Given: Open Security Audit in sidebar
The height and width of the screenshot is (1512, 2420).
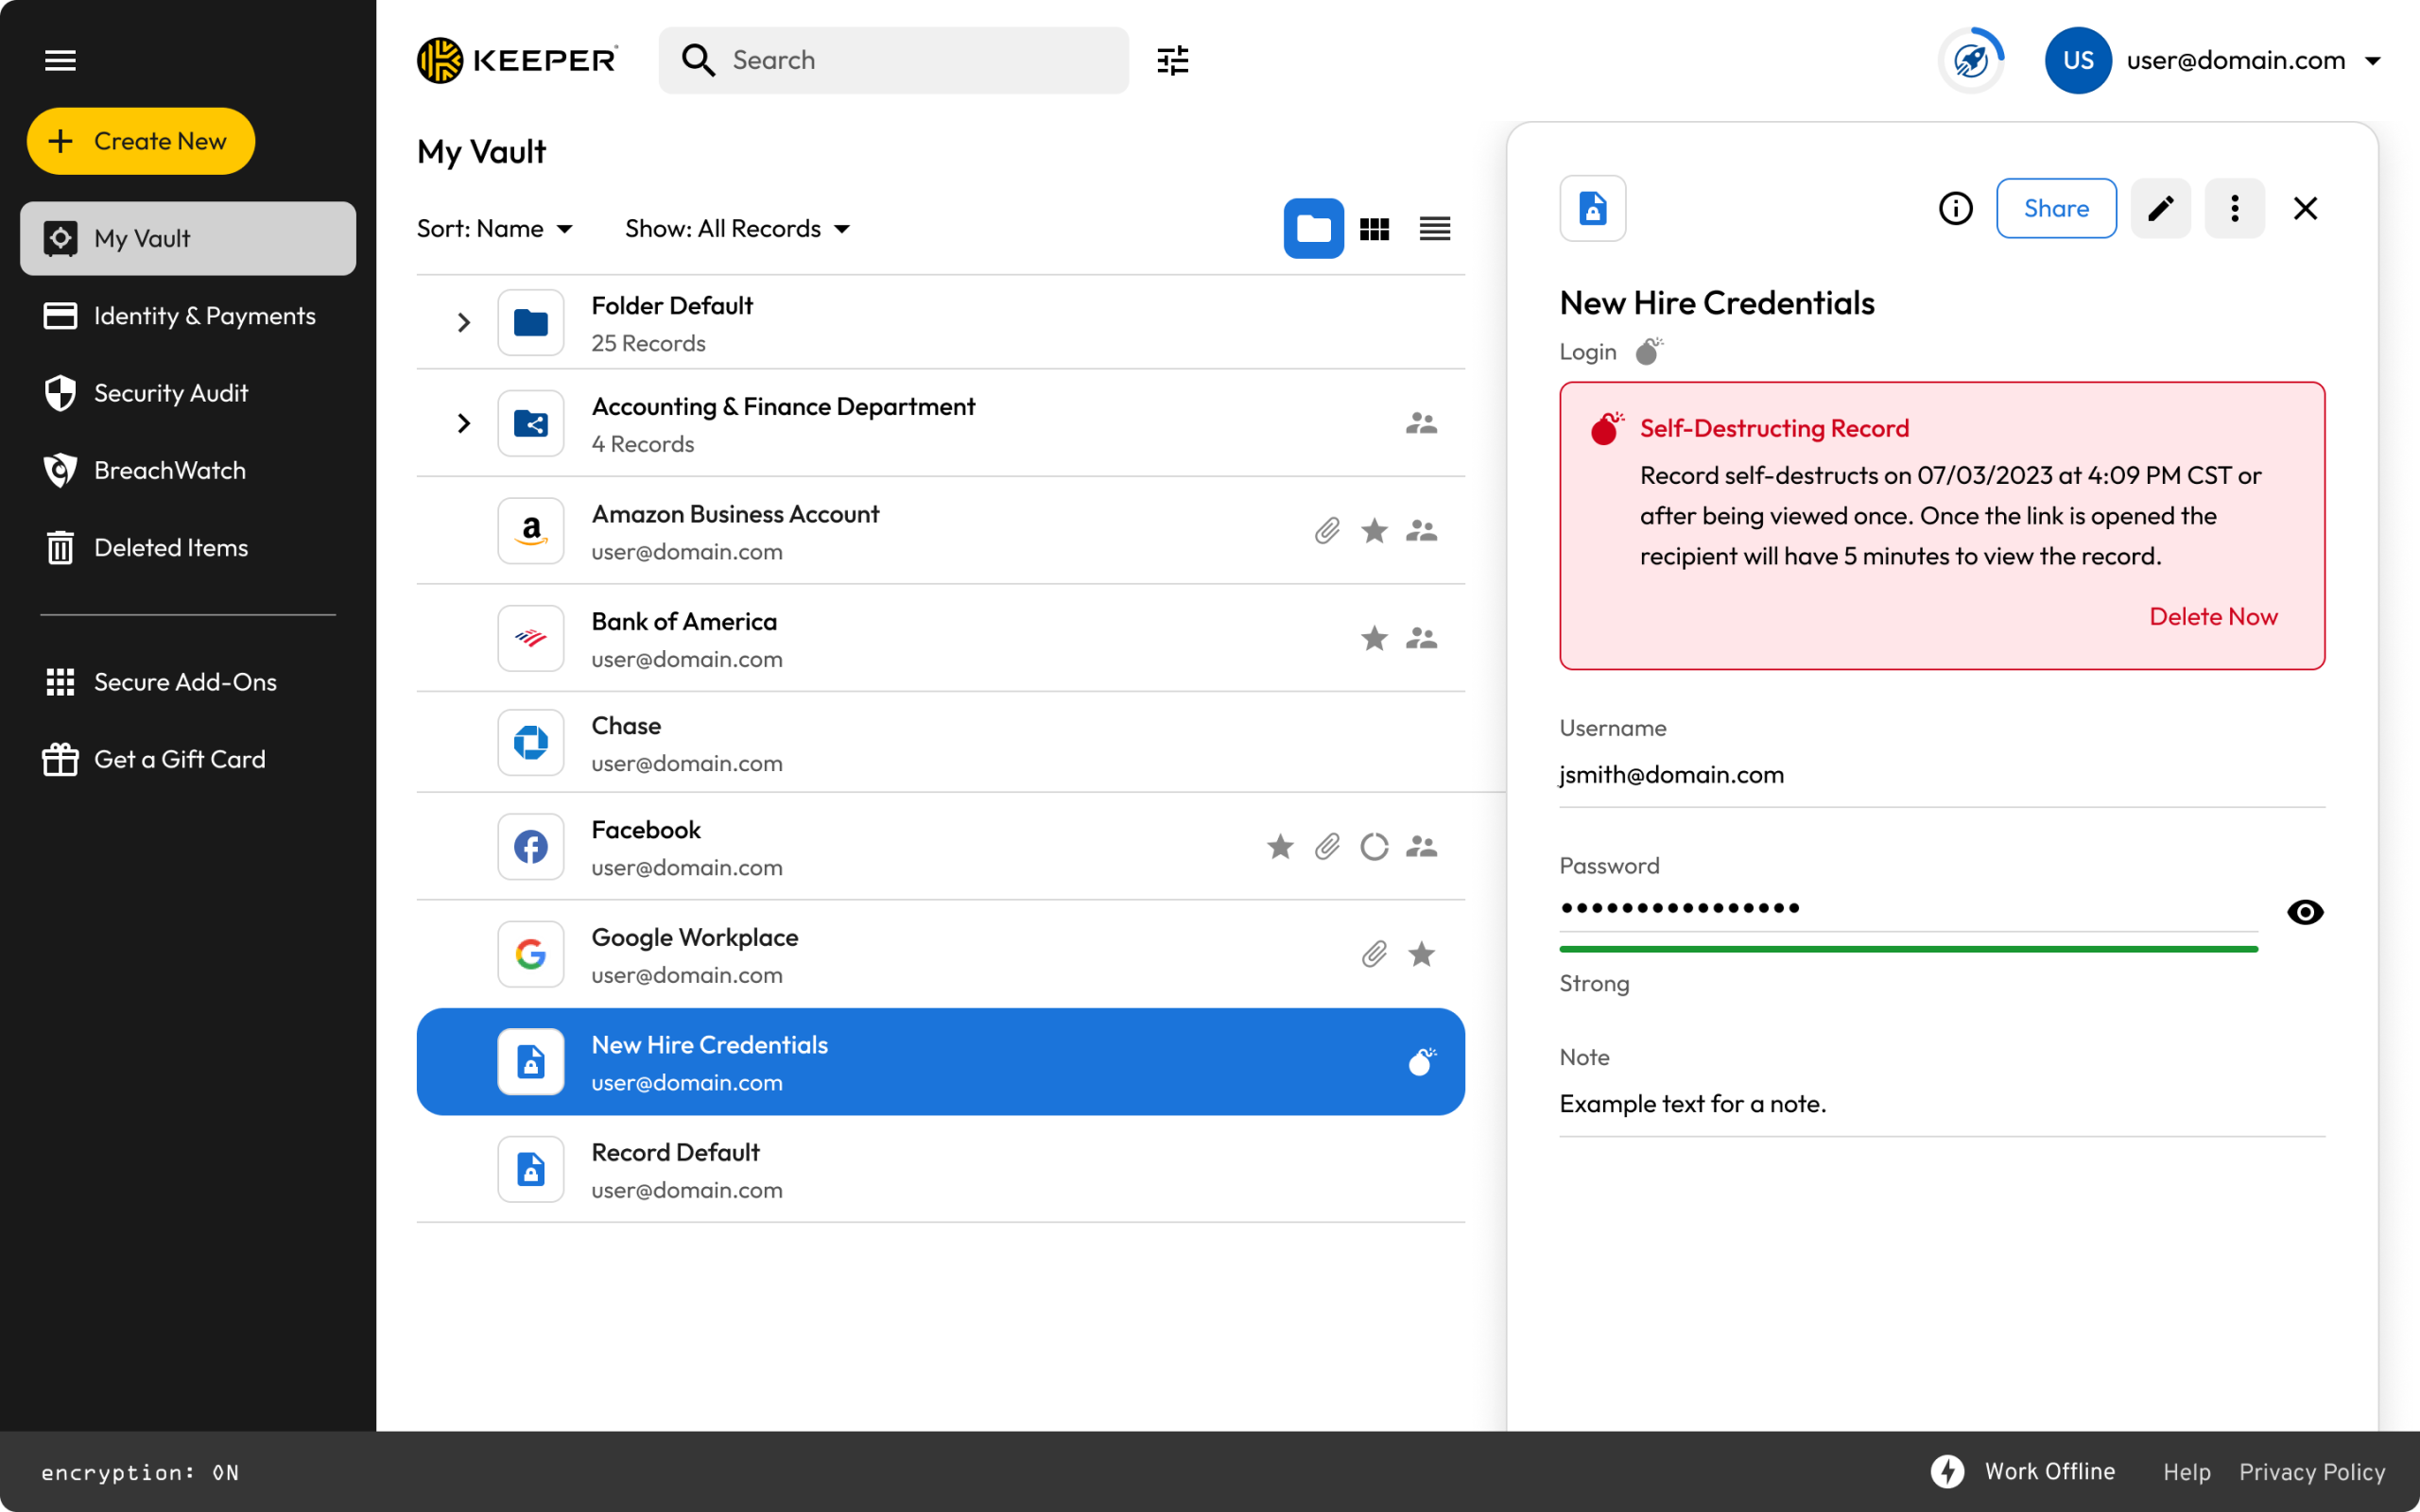Looking at the screenshot, I should click(170, 393).
